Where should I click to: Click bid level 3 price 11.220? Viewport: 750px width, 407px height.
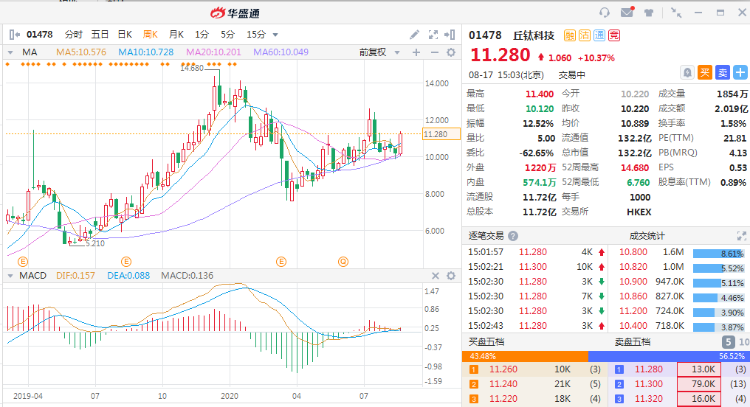point(503,398)
